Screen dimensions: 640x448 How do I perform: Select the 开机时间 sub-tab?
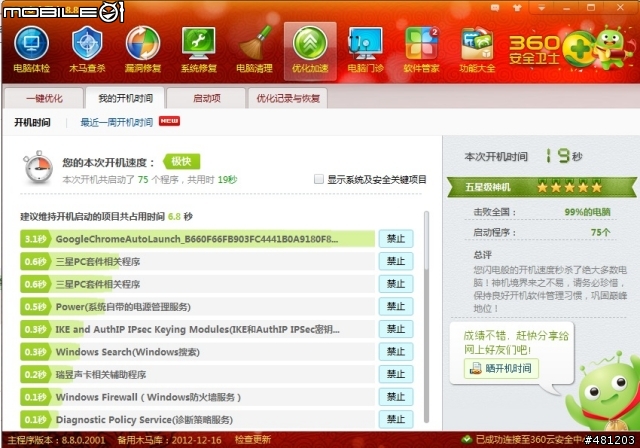click(x=32, y=122)
